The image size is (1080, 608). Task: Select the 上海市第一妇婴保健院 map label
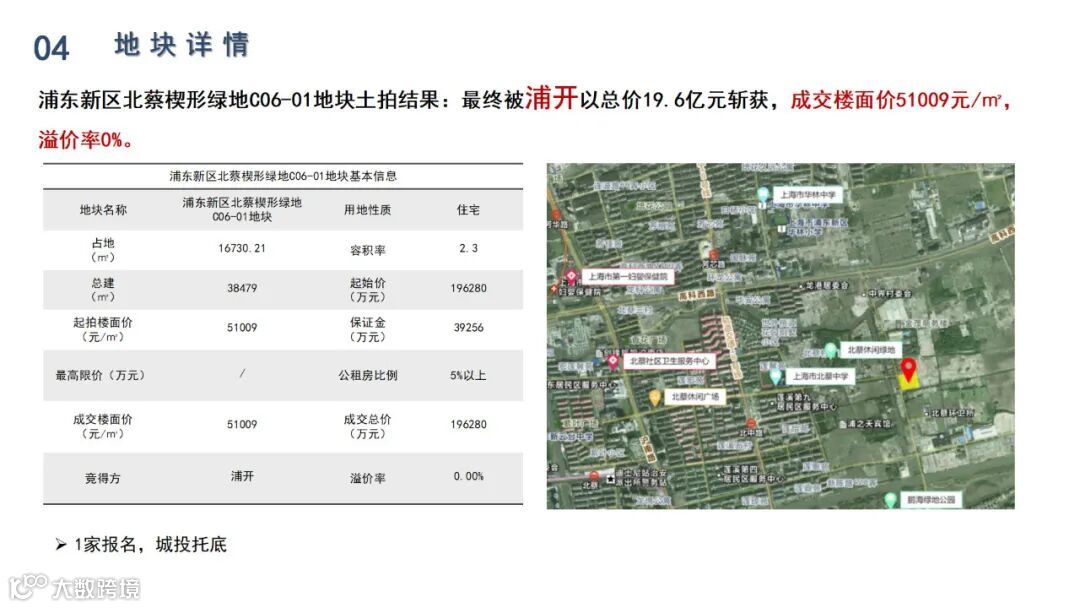click(x=628, y=277)
